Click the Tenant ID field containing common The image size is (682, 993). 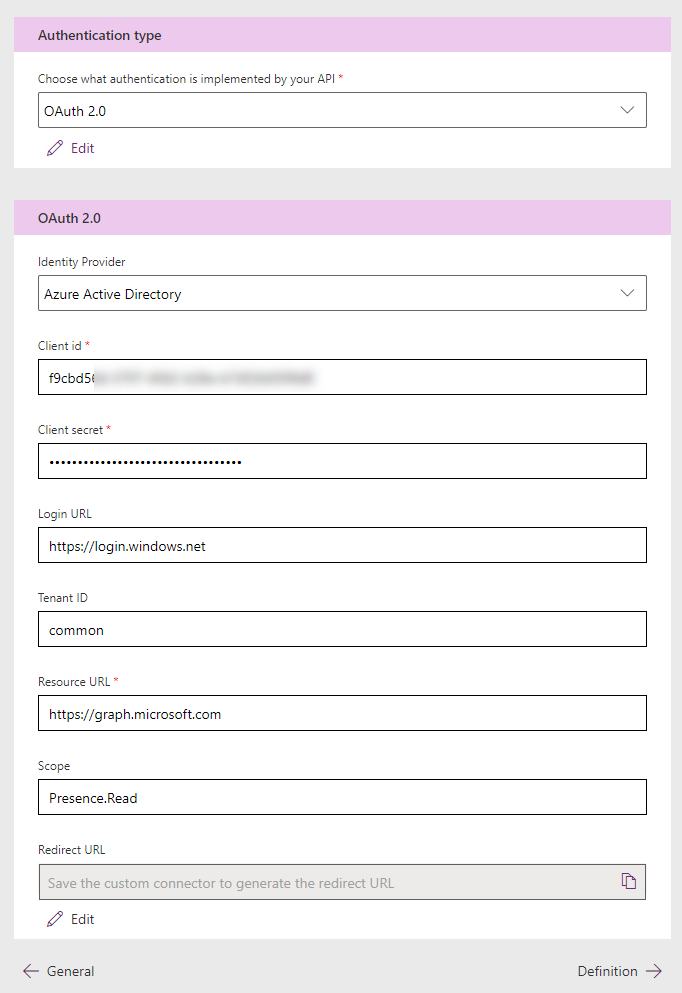[342, 629]
